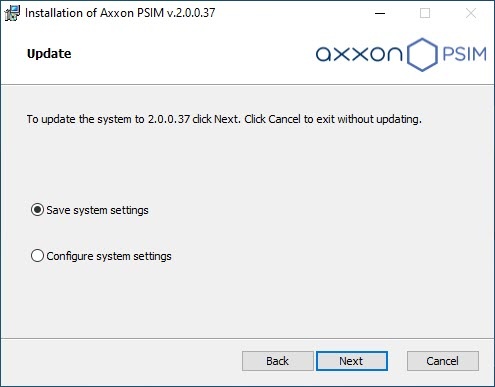Click the "Save system settings" label text
This screenshot has height=387, width=495.
(97, 210)
